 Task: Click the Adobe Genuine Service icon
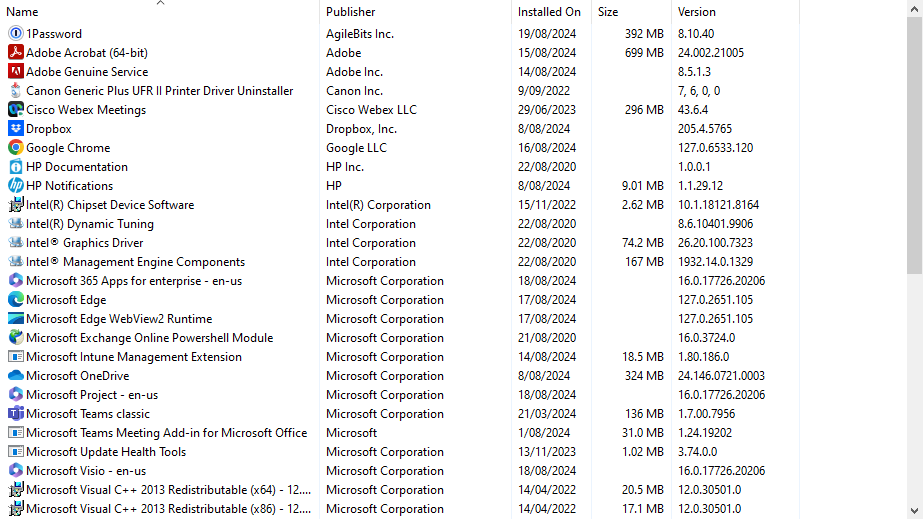click(15, 71)
